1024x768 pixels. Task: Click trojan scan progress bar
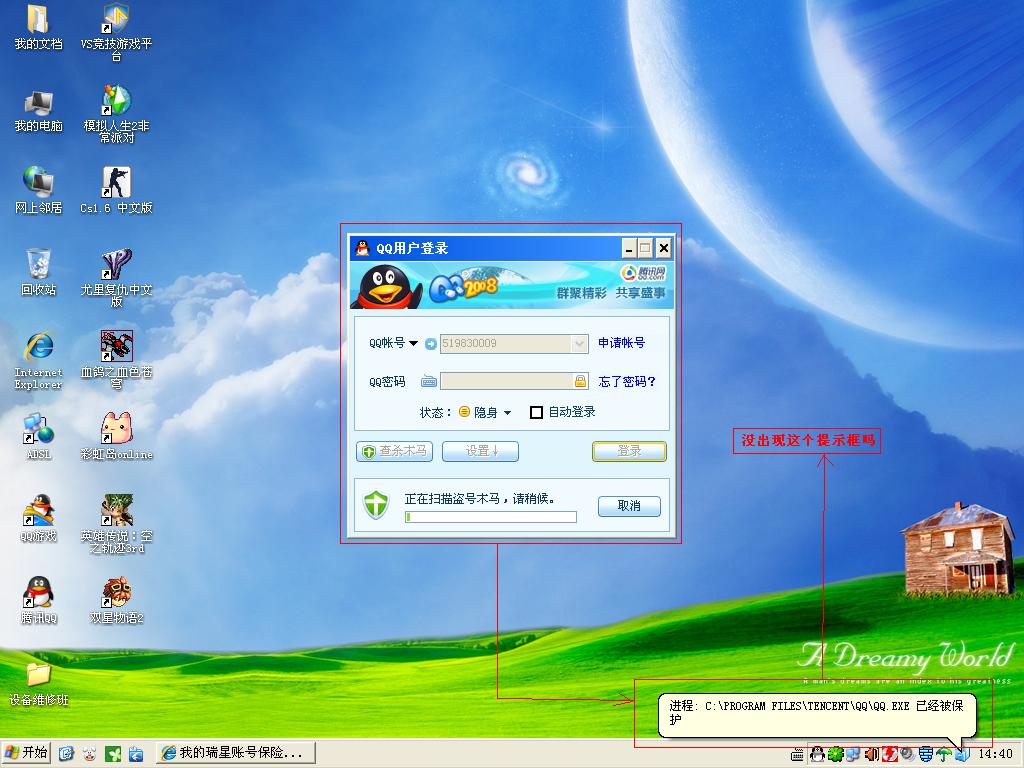pos(490,517)
